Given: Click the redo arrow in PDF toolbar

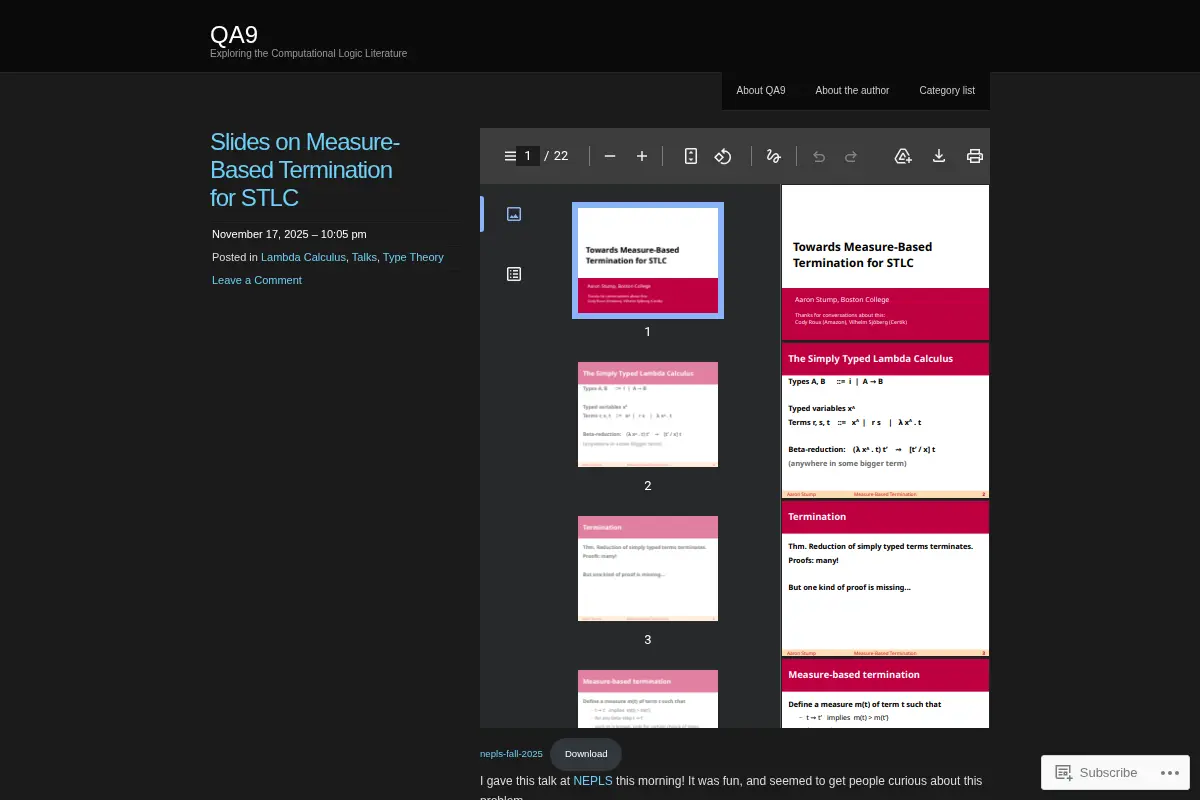Looking at the screenshot, I should point(851,156).
